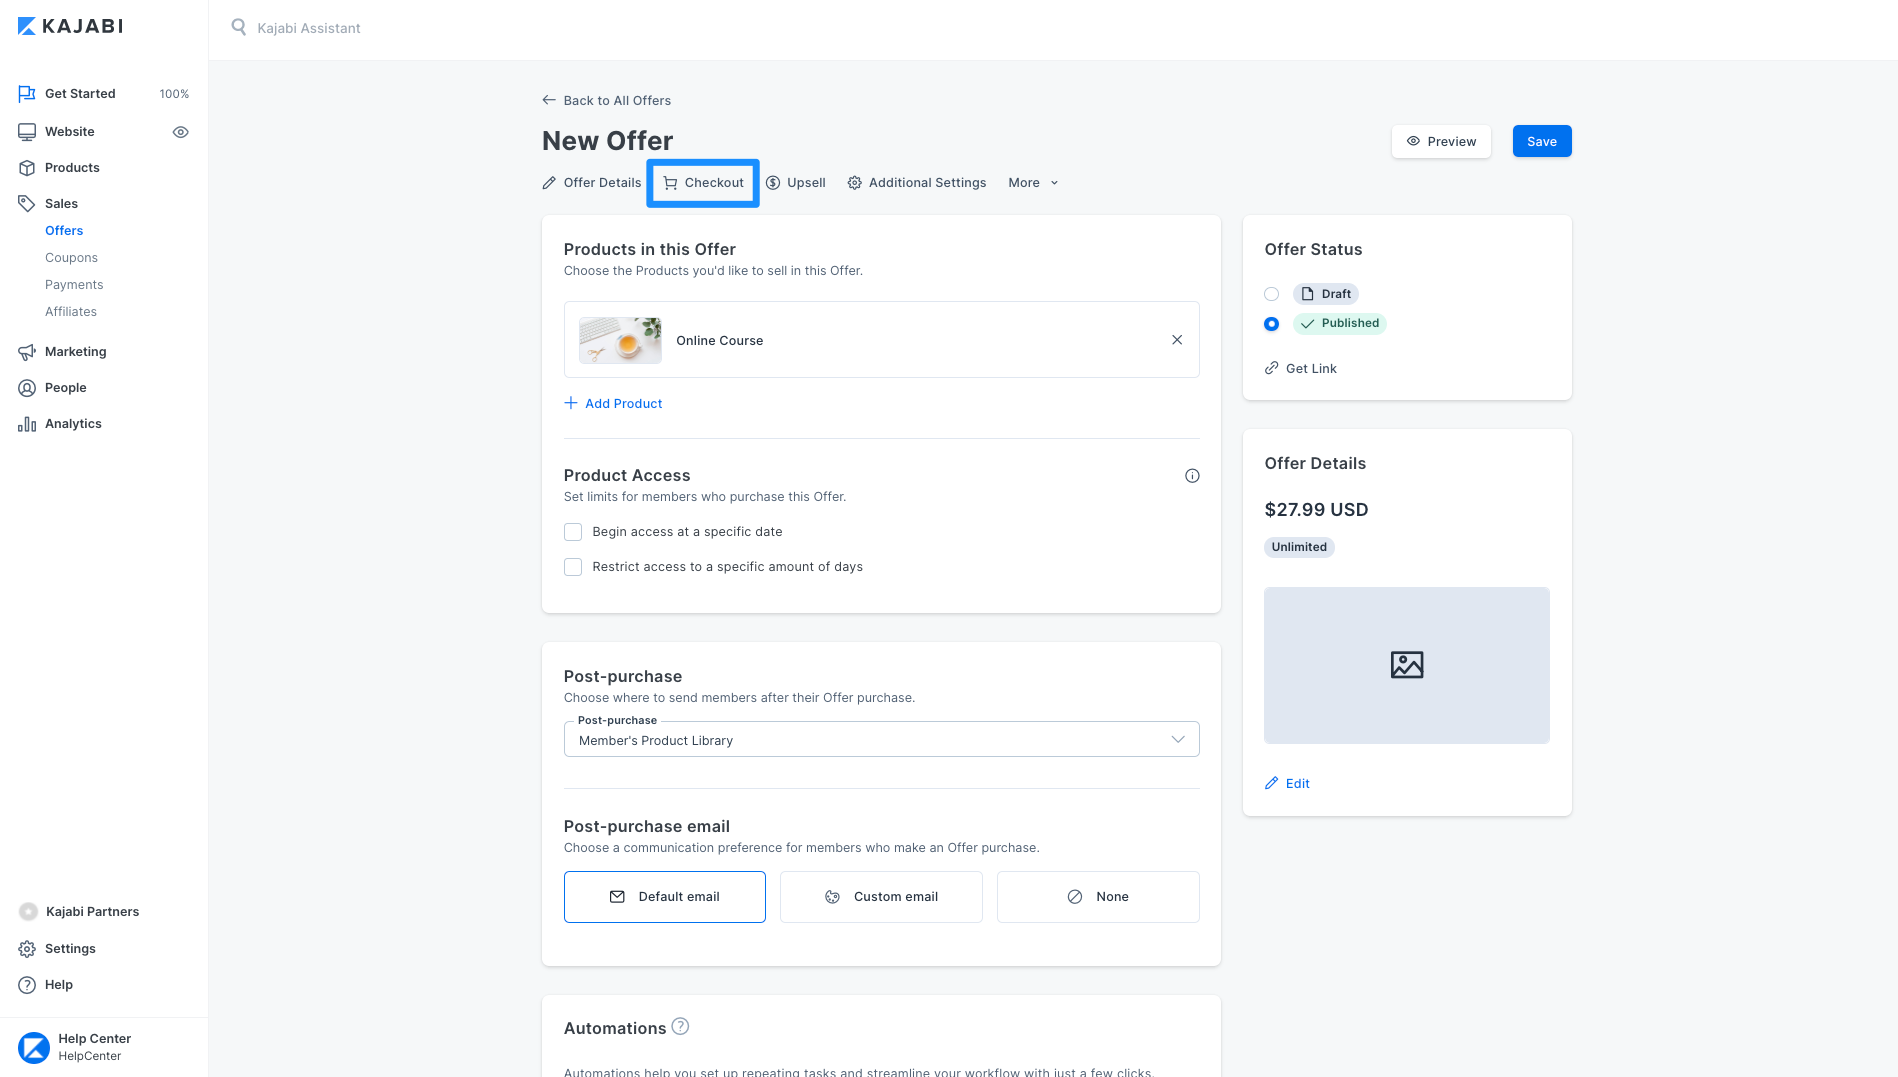The height and width of the screenshot is (1077, 1898).
Task: Click the Website monitor icon
Action: [x=27, y=132]
